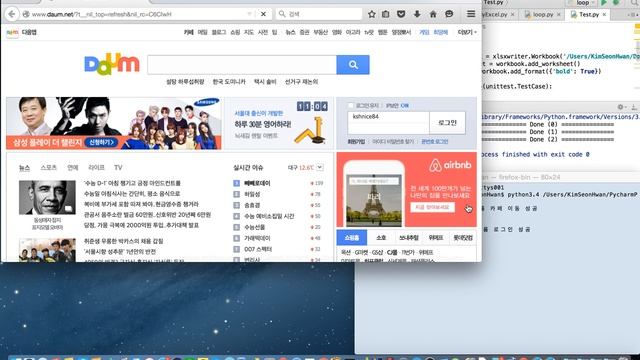Click the download arrow icon in PyCharm run panel
The width and height of the screenshot is (640, 360).
click(x=634, y=107)
